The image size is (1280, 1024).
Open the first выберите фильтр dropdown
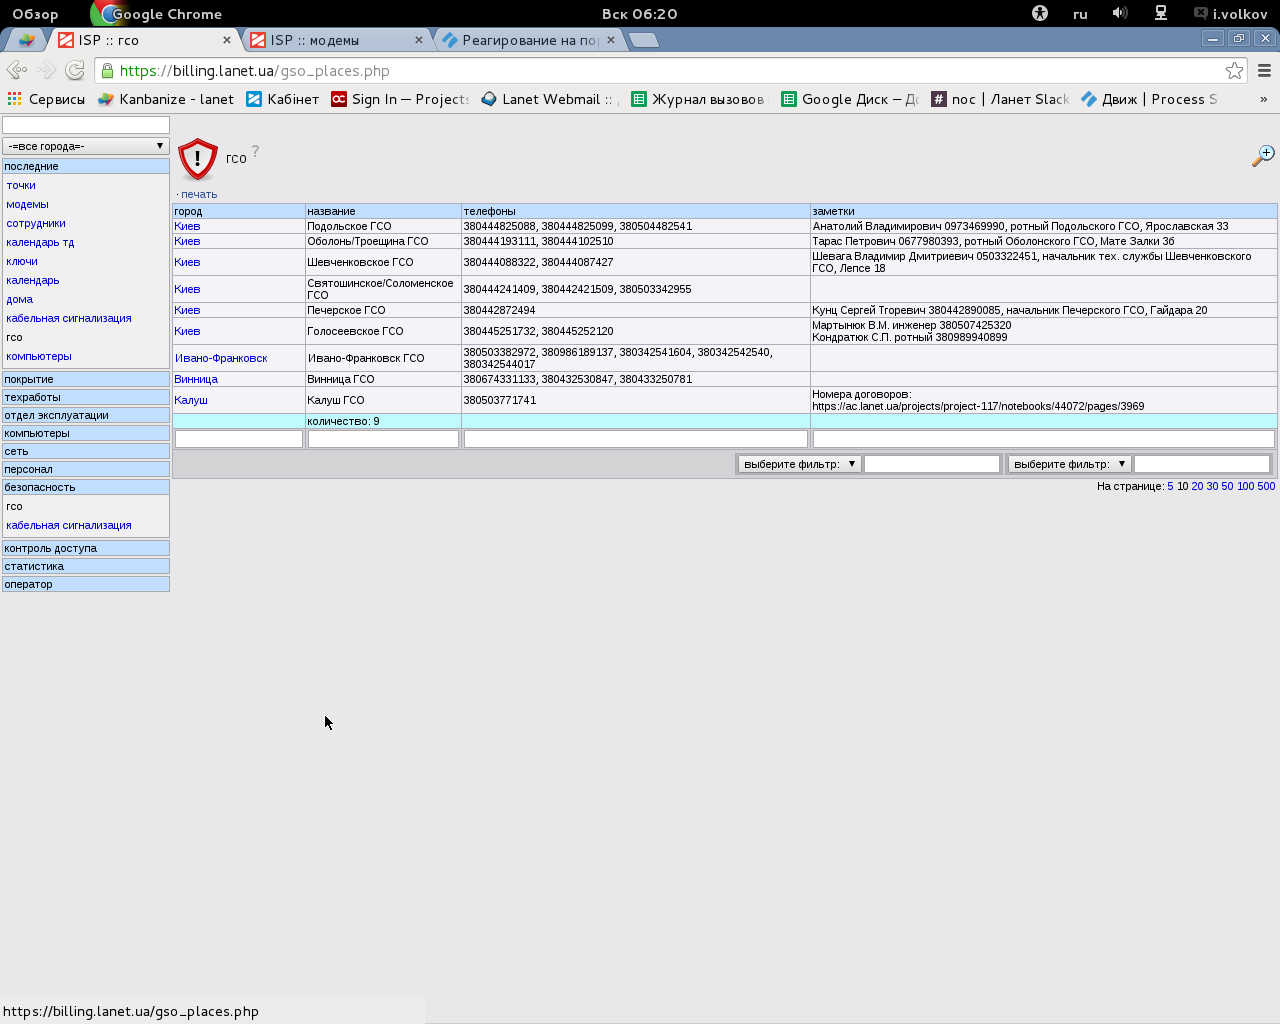799,464
